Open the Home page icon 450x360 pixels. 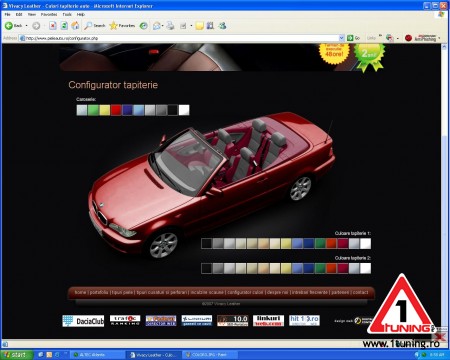pyautogui.click(x=75, y=26)
